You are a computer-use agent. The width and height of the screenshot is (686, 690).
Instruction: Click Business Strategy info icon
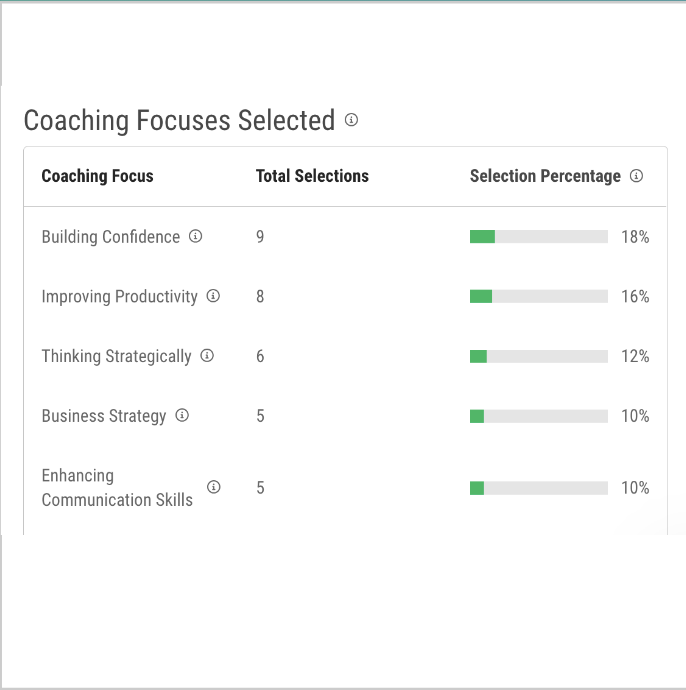pyautogui.click(x=182, y=415)
